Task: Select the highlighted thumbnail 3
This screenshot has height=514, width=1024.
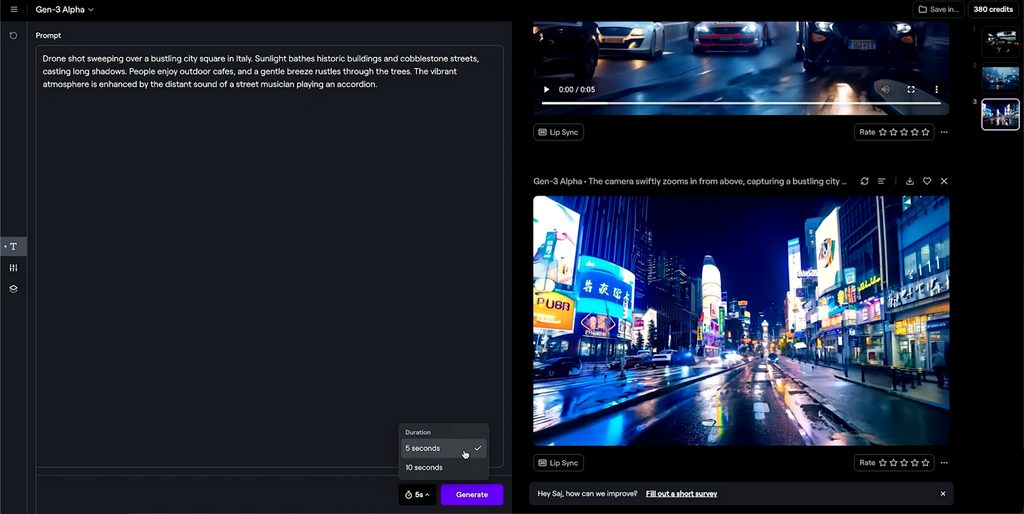Action: 1000,114
